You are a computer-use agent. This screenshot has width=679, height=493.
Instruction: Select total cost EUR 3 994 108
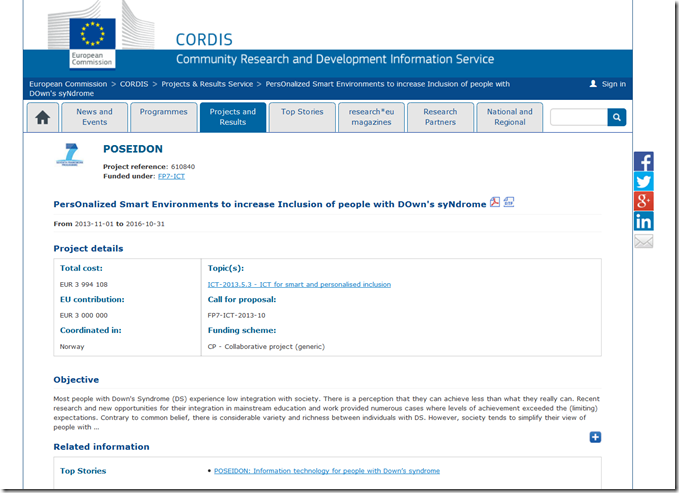[84, 285]
